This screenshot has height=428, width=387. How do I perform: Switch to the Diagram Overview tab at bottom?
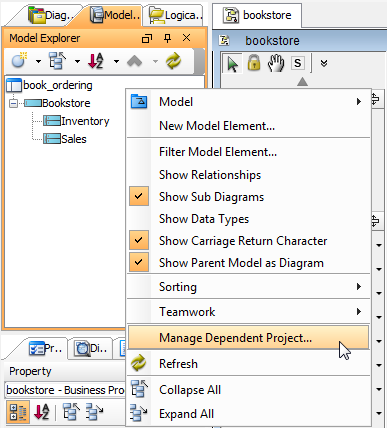[91, 349]
